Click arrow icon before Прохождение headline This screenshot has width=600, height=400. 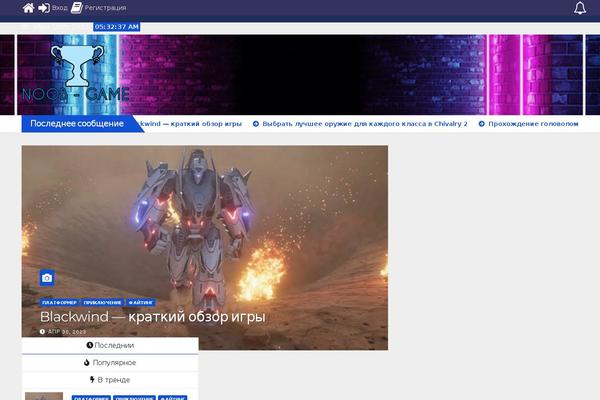pos(482,124)
